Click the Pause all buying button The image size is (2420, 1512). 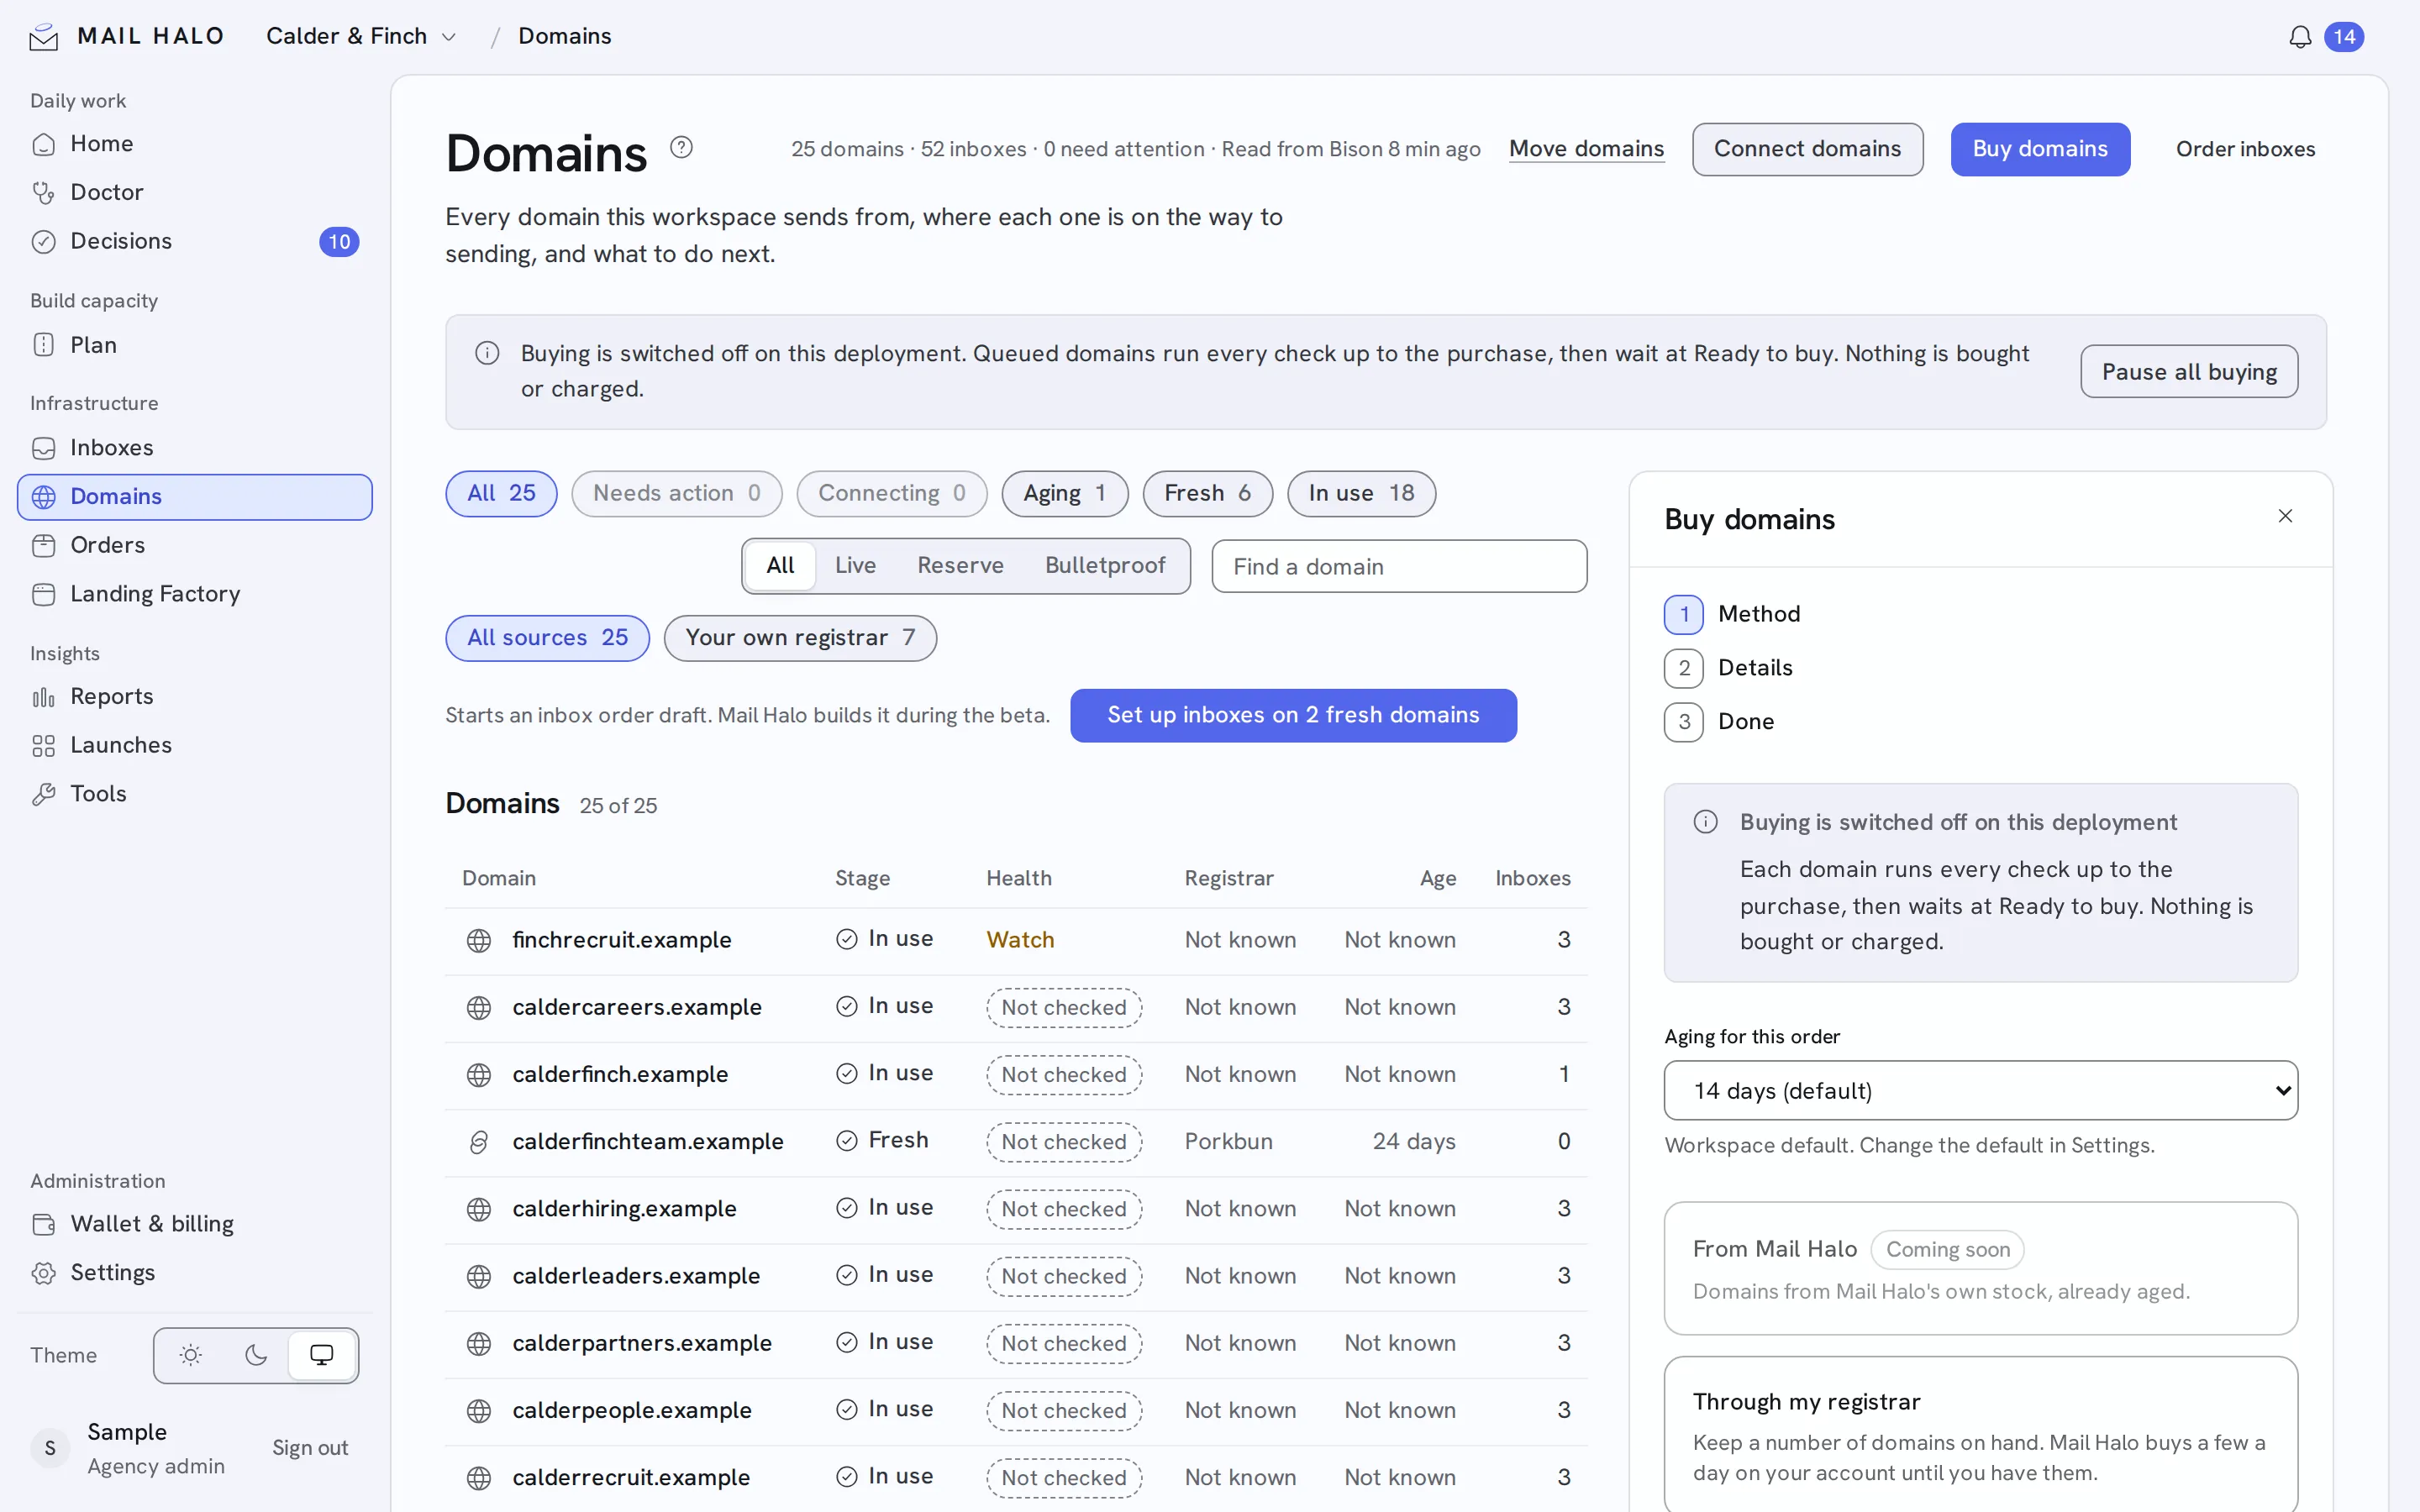(2189, 372)
